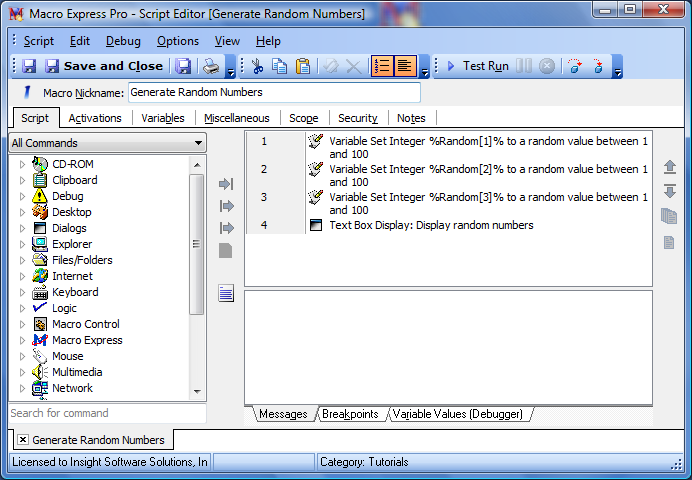Click the pause test run icon

click(524, 66)
